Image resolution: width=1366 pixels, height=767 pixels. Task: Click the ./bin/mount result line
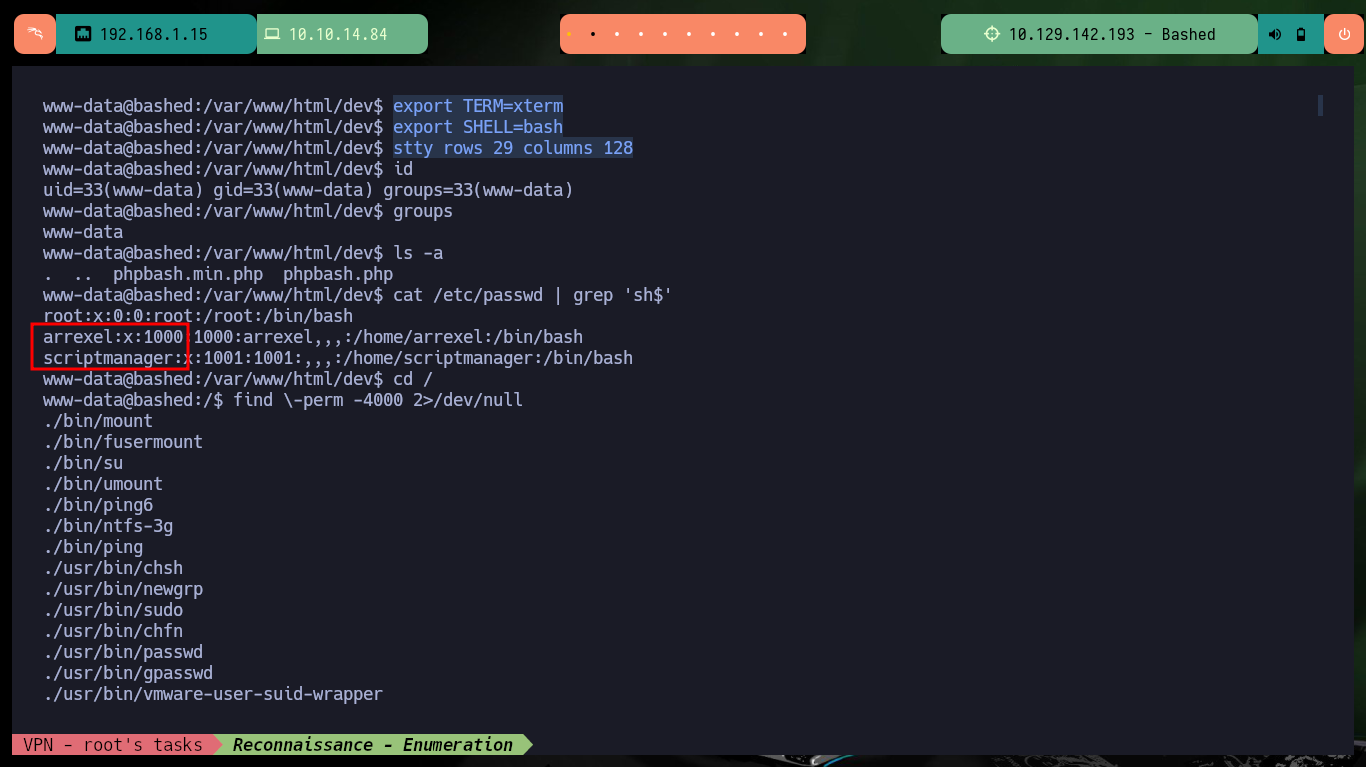pos(98,421)
